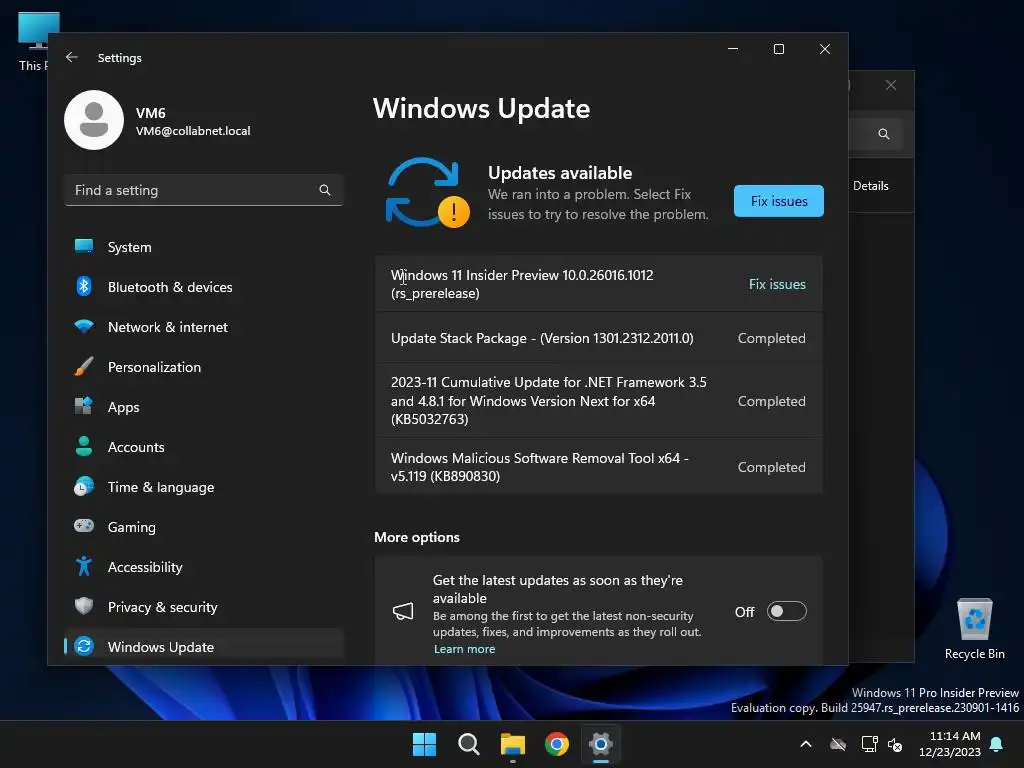
Task: Open the Learn more link
Action: pos(464,649)
